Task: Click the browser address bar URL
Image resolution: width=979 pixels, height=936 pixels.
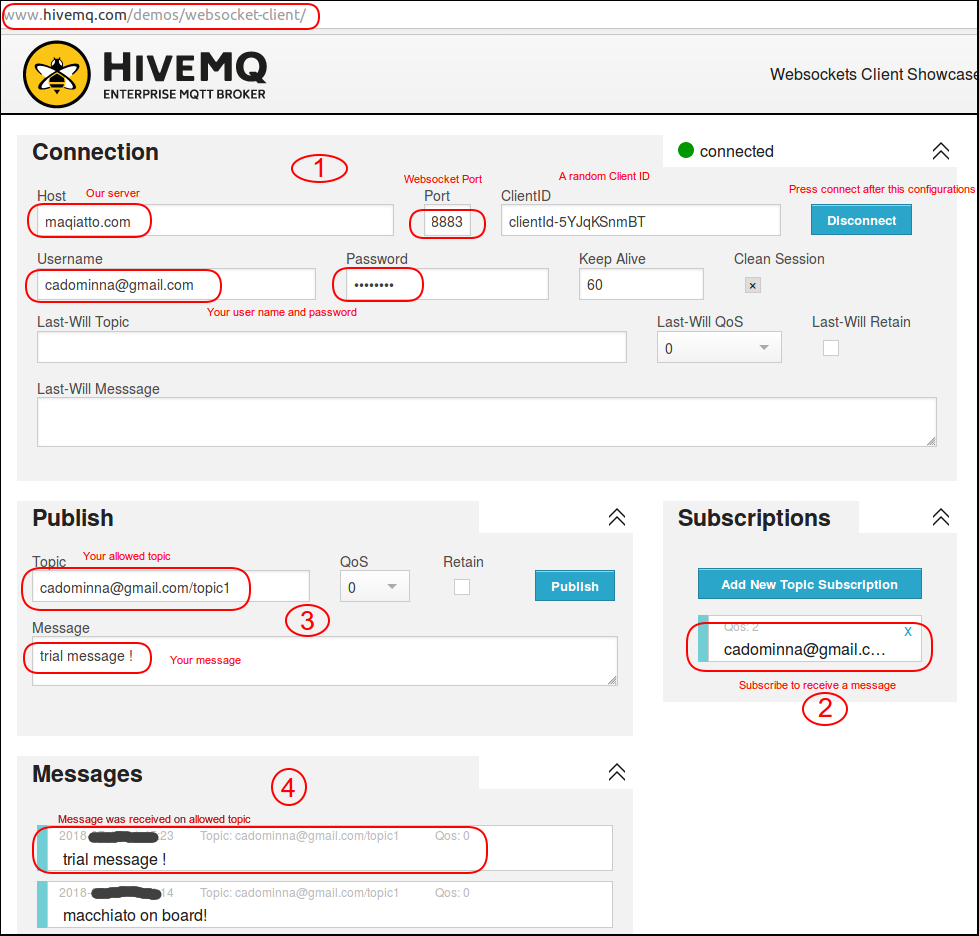Action: 156,15
